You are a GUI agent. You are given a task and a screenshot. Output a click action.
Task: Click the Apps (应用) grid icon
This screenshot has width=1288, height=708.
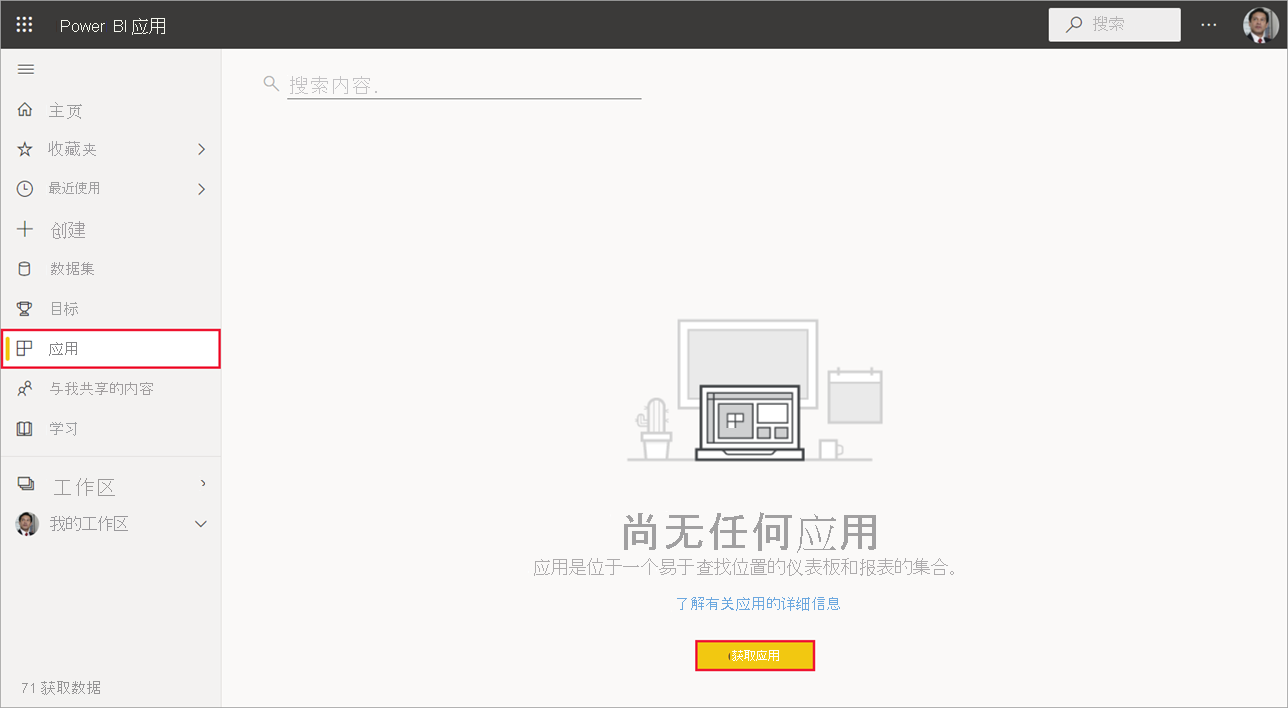tap(26, 348)
